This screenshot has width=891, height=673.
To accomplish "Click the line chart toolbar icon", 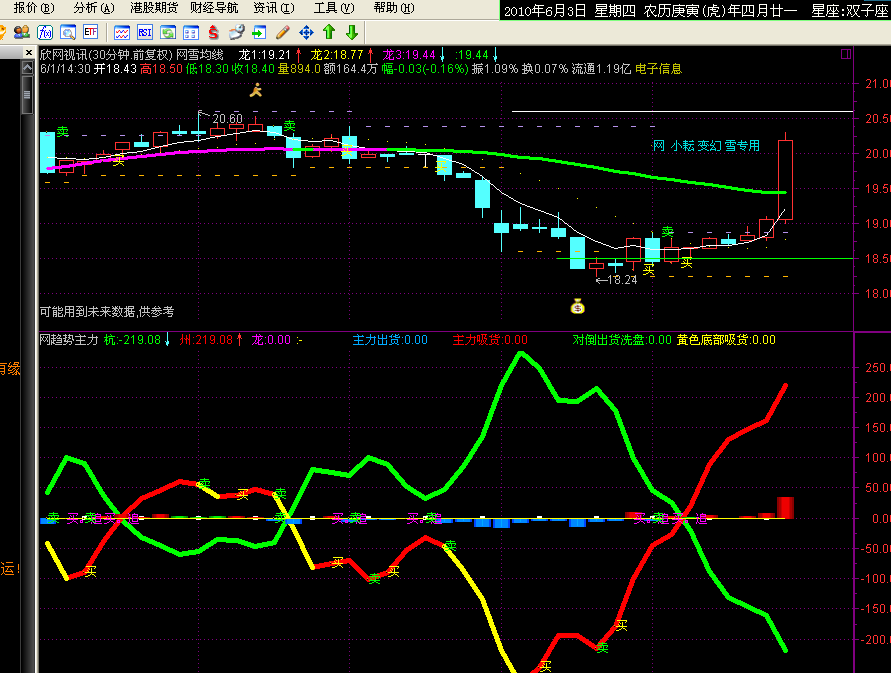I will 122,33.
